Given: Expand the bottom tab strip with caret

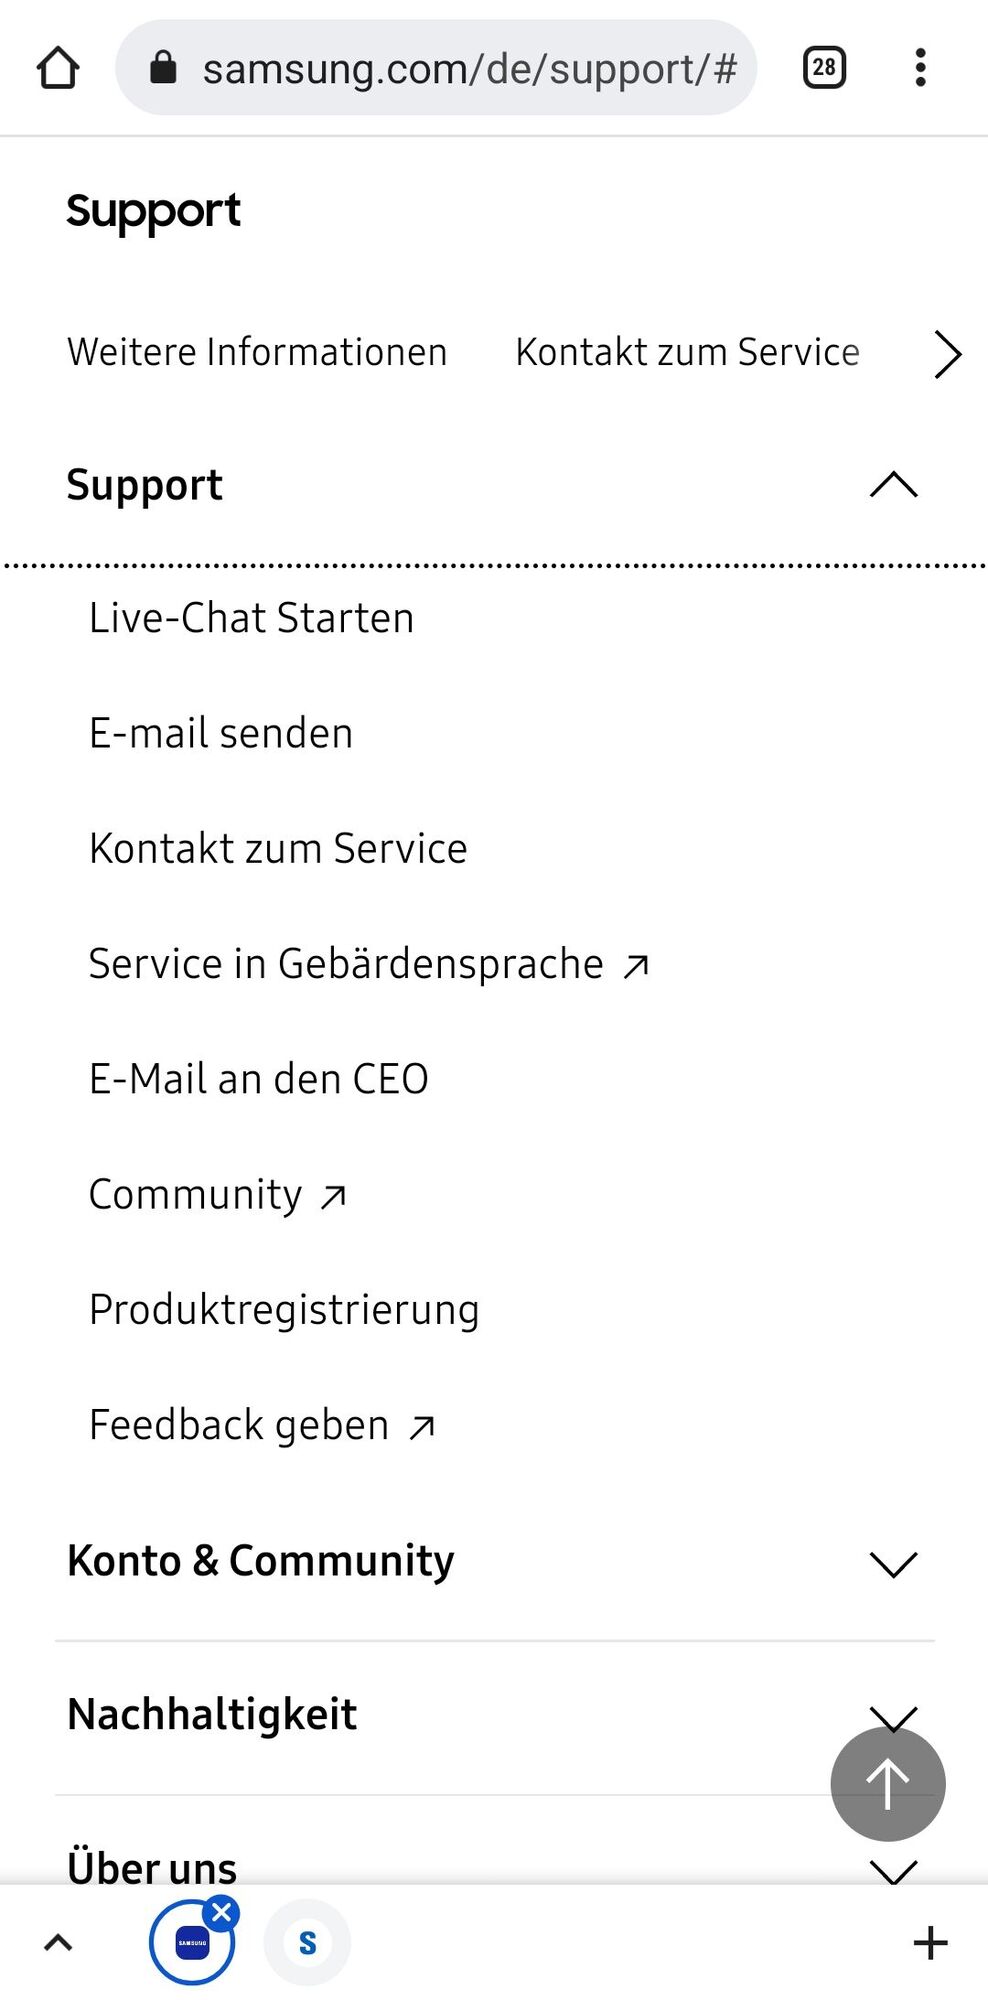Looking at the screenshot, I should (58, 1942).
